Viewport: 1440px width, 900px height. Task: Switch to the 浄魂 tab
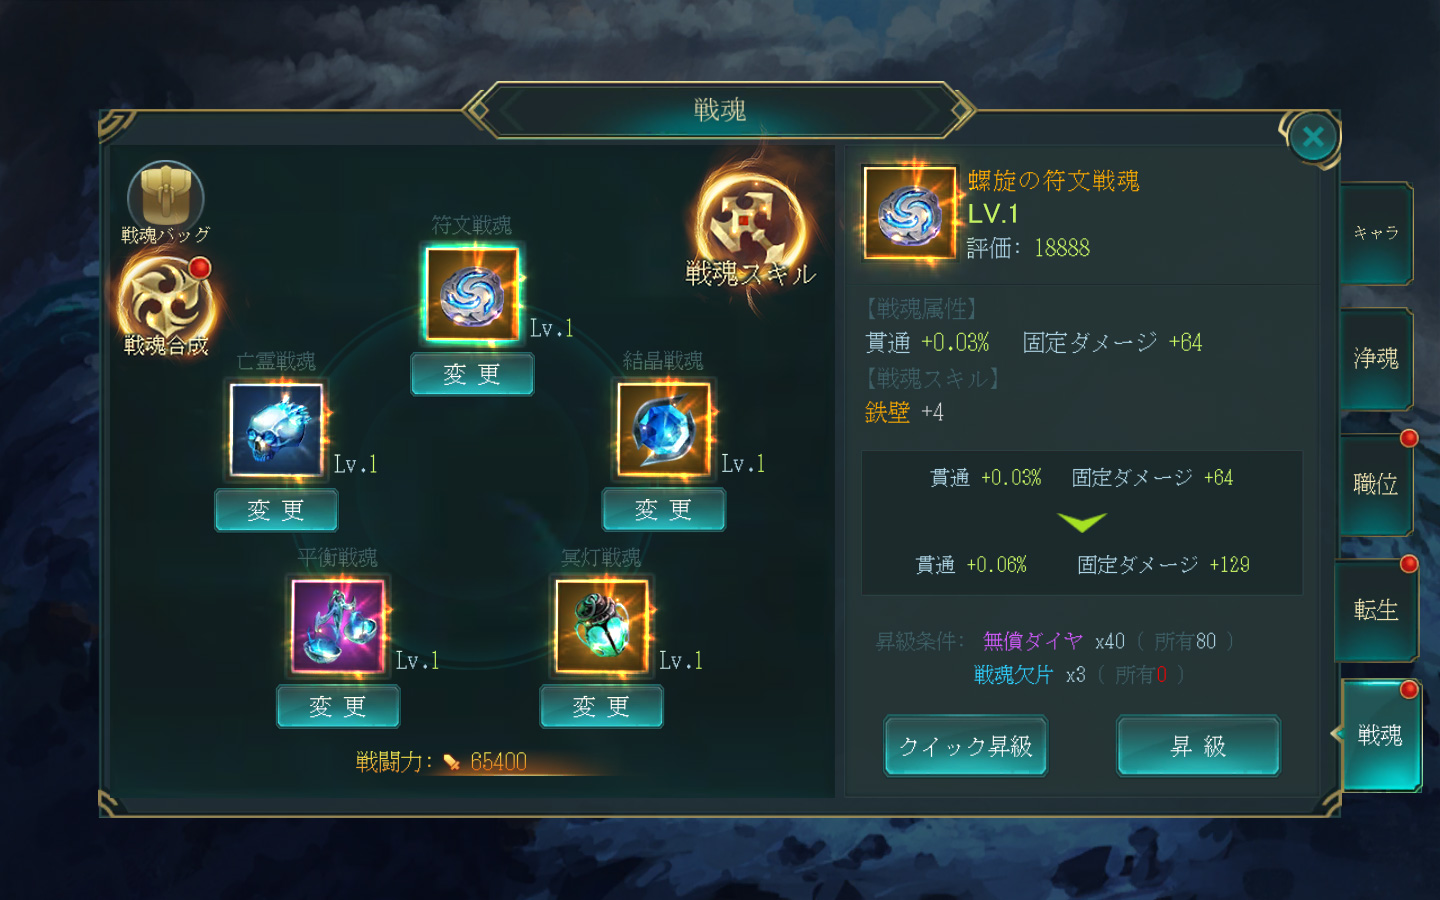click(1376, 359)
